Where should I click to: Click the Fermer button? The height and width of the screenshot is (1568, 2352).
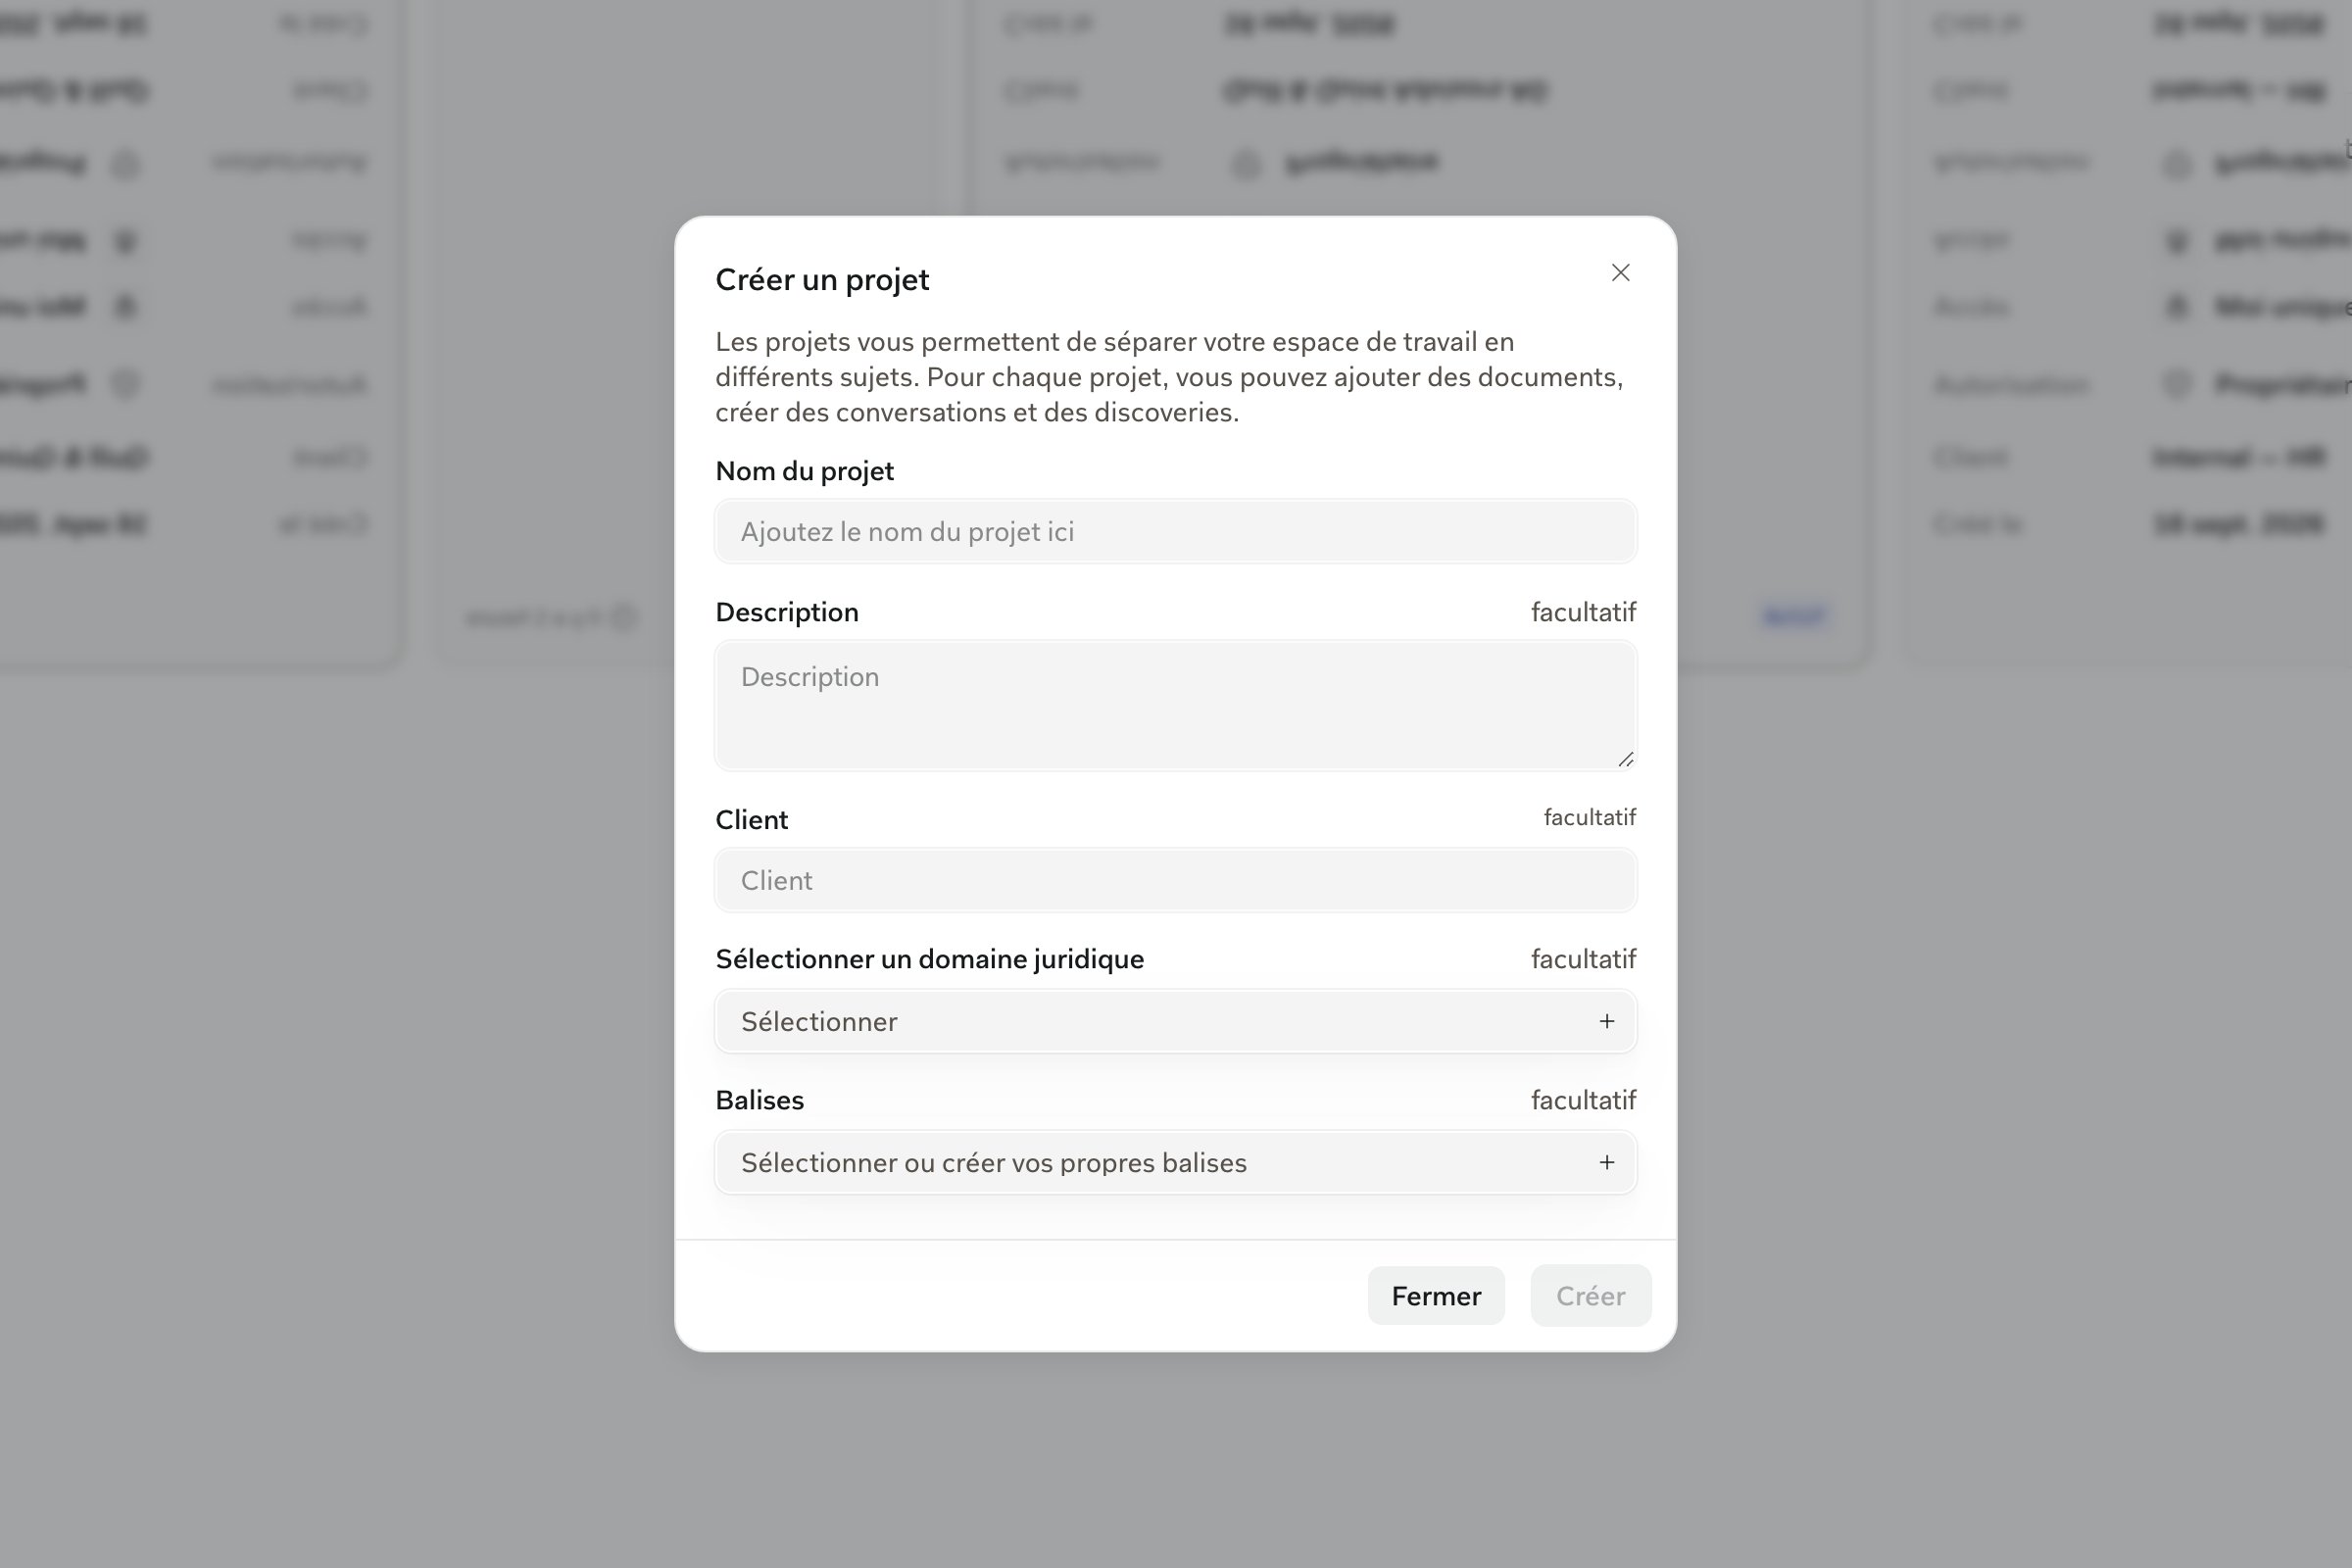tap(1436, 1296)
